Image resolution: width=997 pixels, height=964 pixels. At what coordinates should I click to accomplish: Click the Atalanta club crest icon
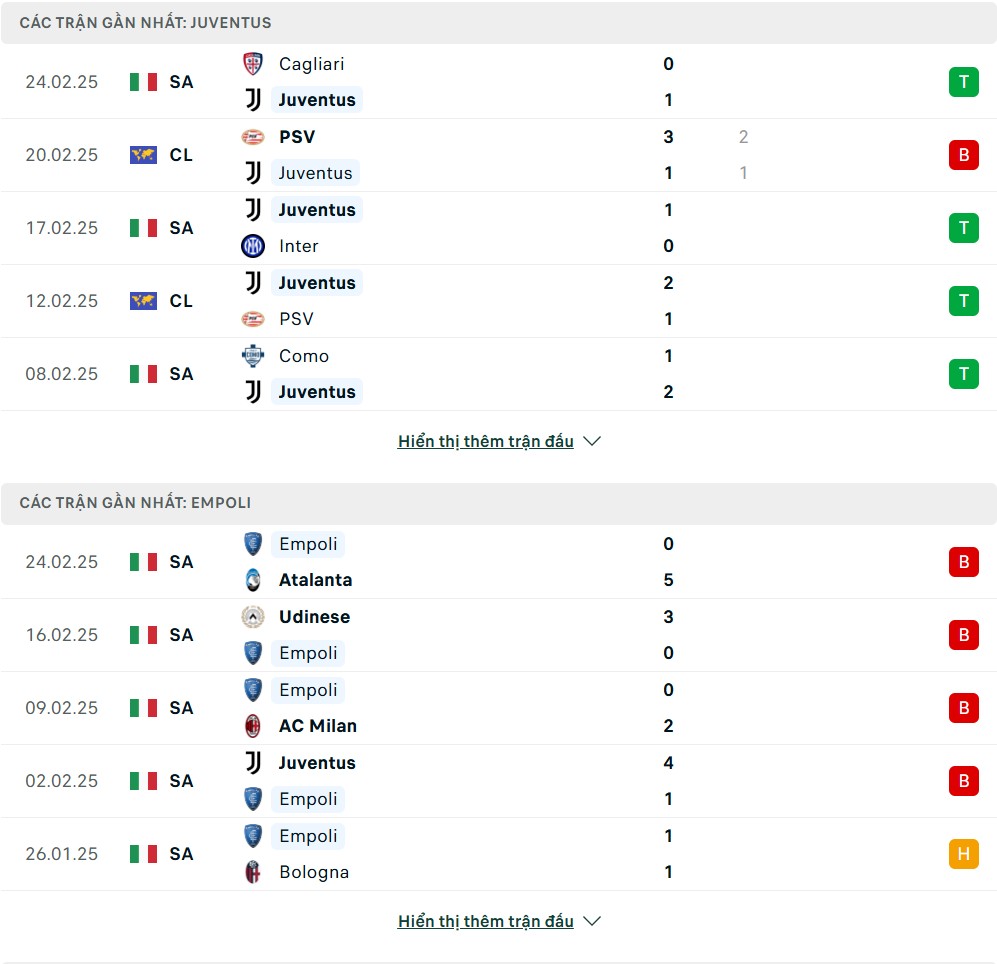coord(253,580)
